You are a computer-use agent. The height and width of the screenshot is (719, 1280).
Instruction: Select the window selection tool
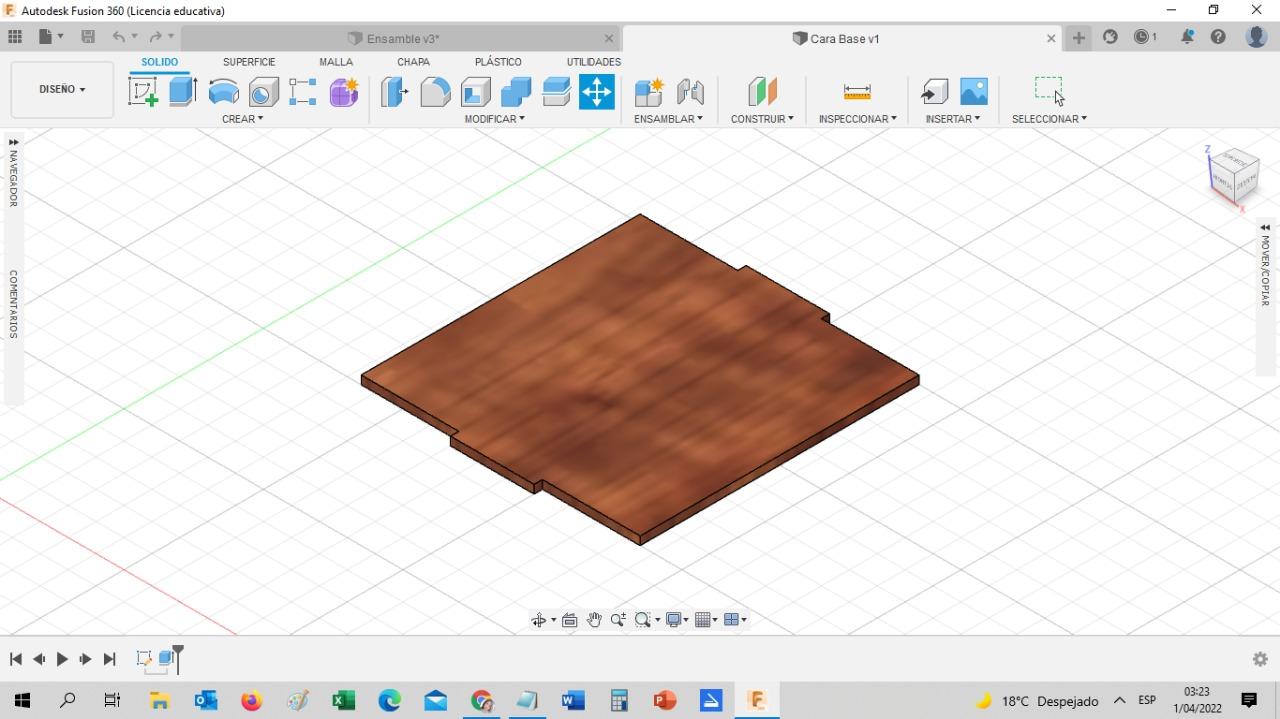[x=1049, y=90]
